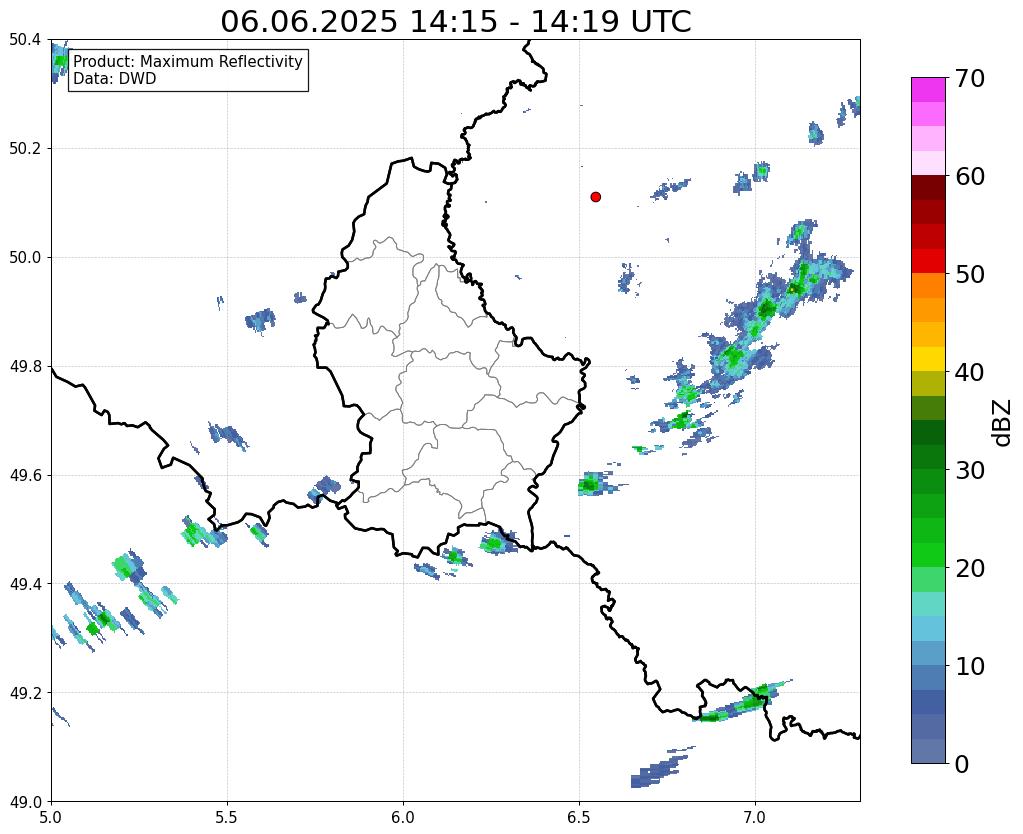Click longitude tick label 5.0
The height and width of the screenshot is (834, 1023).
[x=51, y=817]
